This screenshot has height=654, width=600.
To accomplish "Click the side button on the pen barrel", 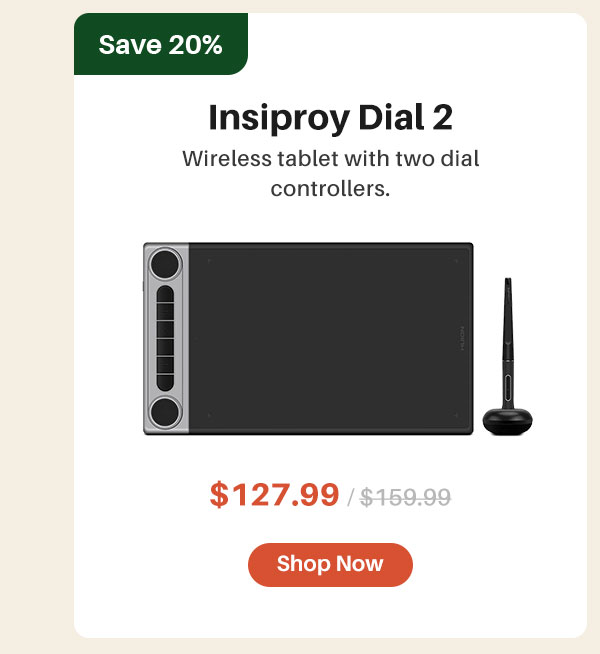I will 508,387.
